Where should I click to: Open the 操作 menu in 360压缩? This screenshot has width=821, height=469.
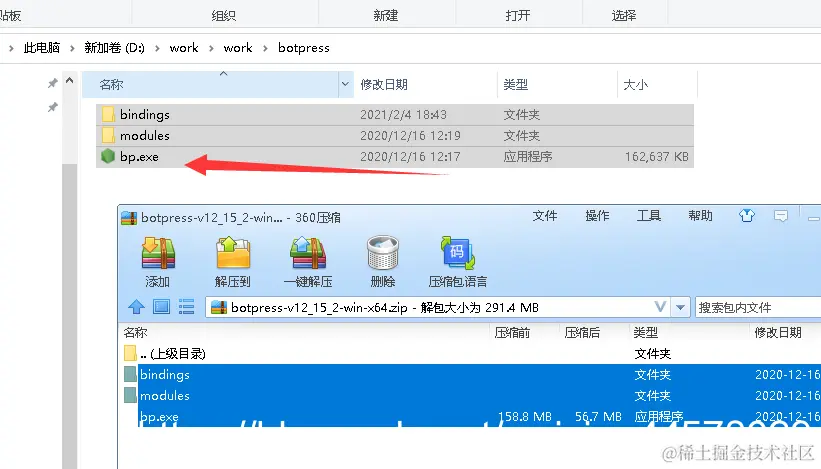(x=597, y=216)
